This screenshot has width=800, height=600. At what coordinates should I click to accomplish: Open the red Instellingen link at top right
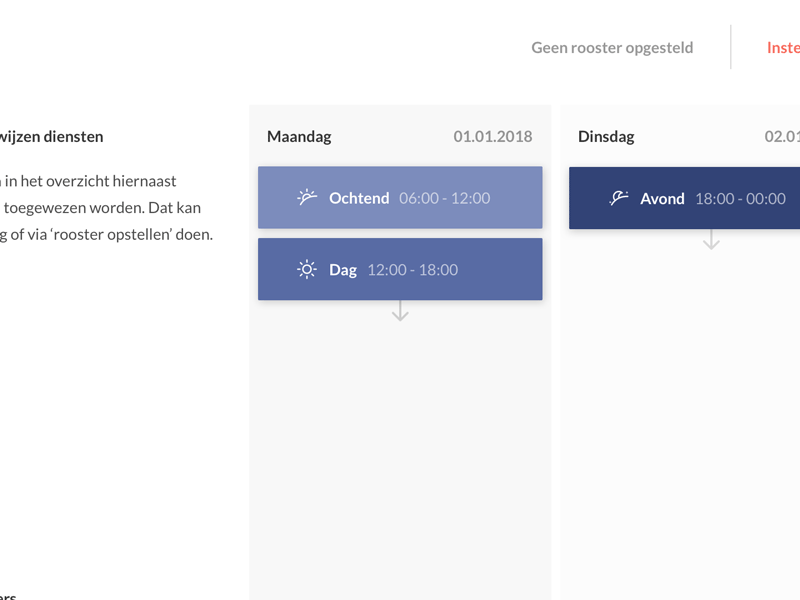tap(783, 47)
